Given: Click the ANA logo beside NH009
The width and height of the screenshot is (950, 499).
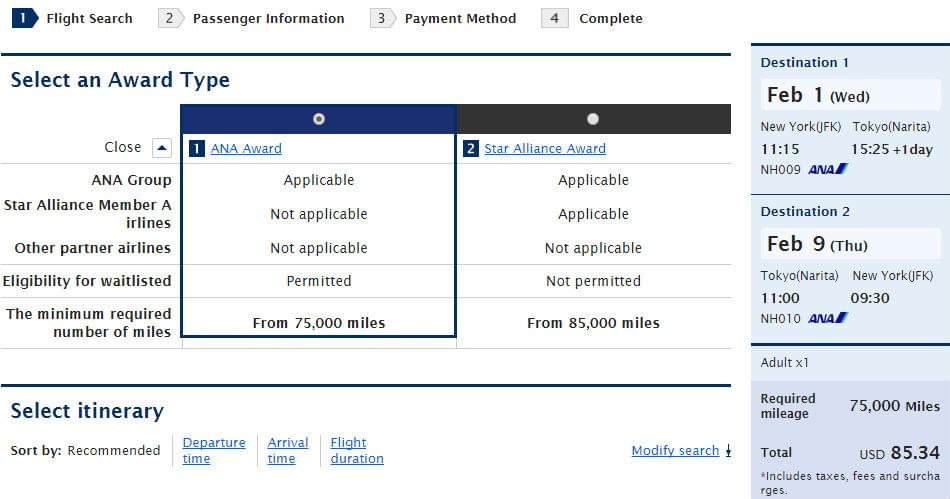Looking at the screenshot, I should coord(828,169).
